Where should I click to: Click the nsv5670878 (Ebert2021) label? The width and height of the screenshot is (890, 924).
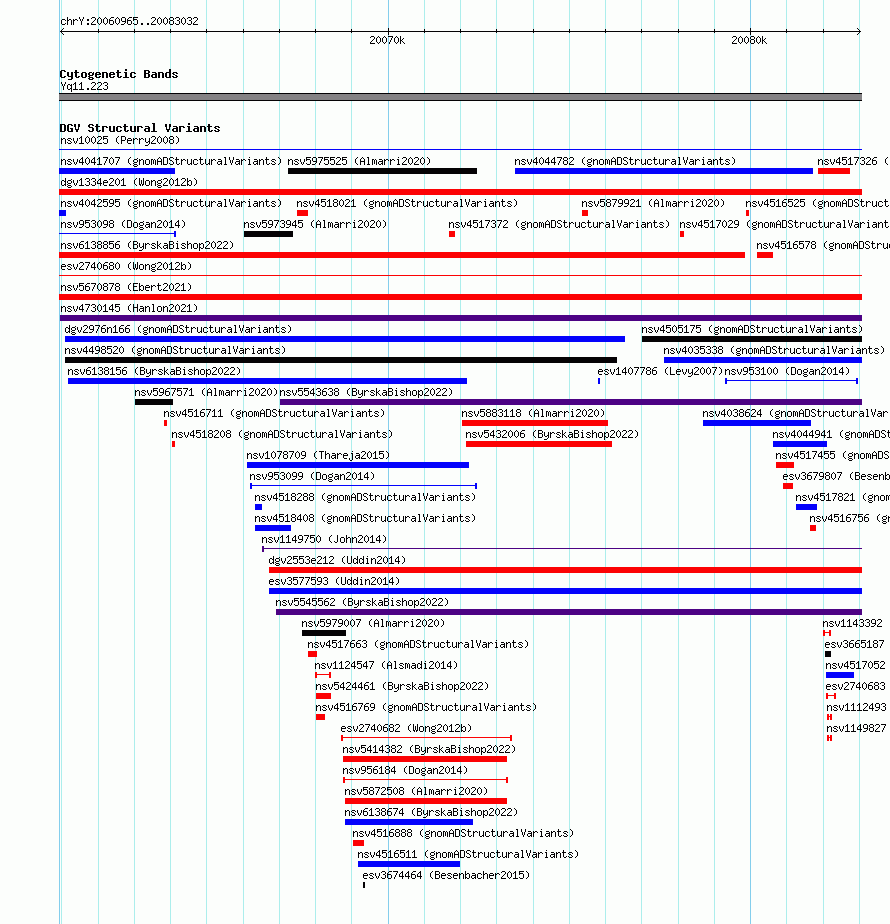click(x=126, y=288)
